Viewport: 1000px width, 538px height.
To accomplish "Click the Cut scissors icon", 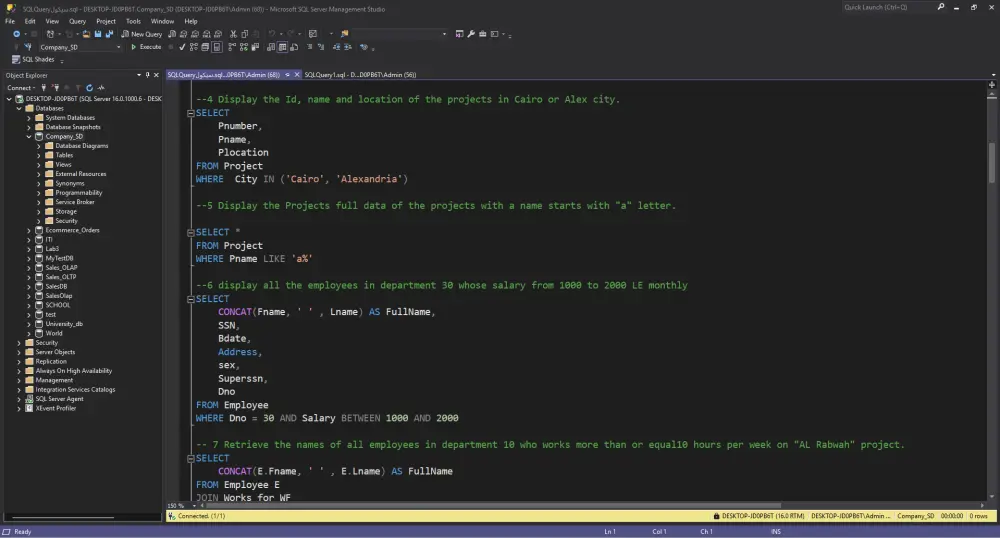I will point(233,34).
